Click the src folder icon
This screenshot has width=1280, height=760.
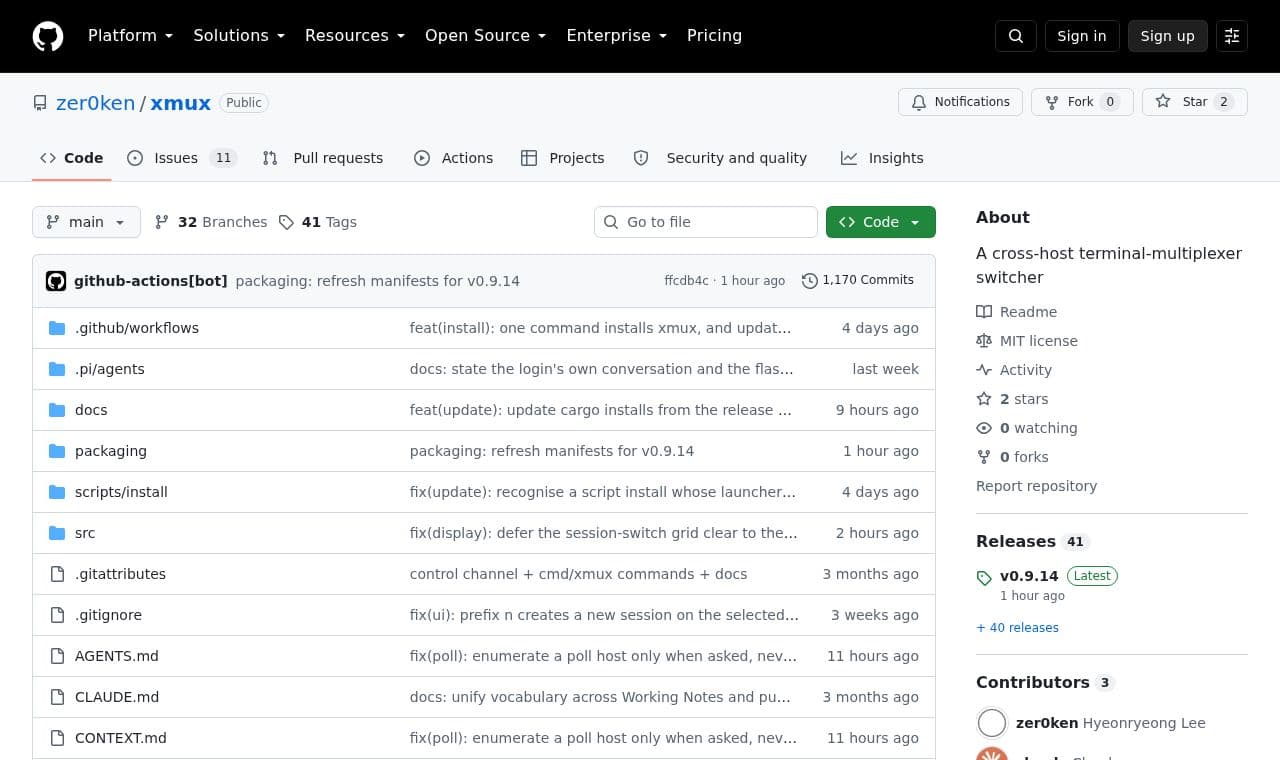click(57, 533)
